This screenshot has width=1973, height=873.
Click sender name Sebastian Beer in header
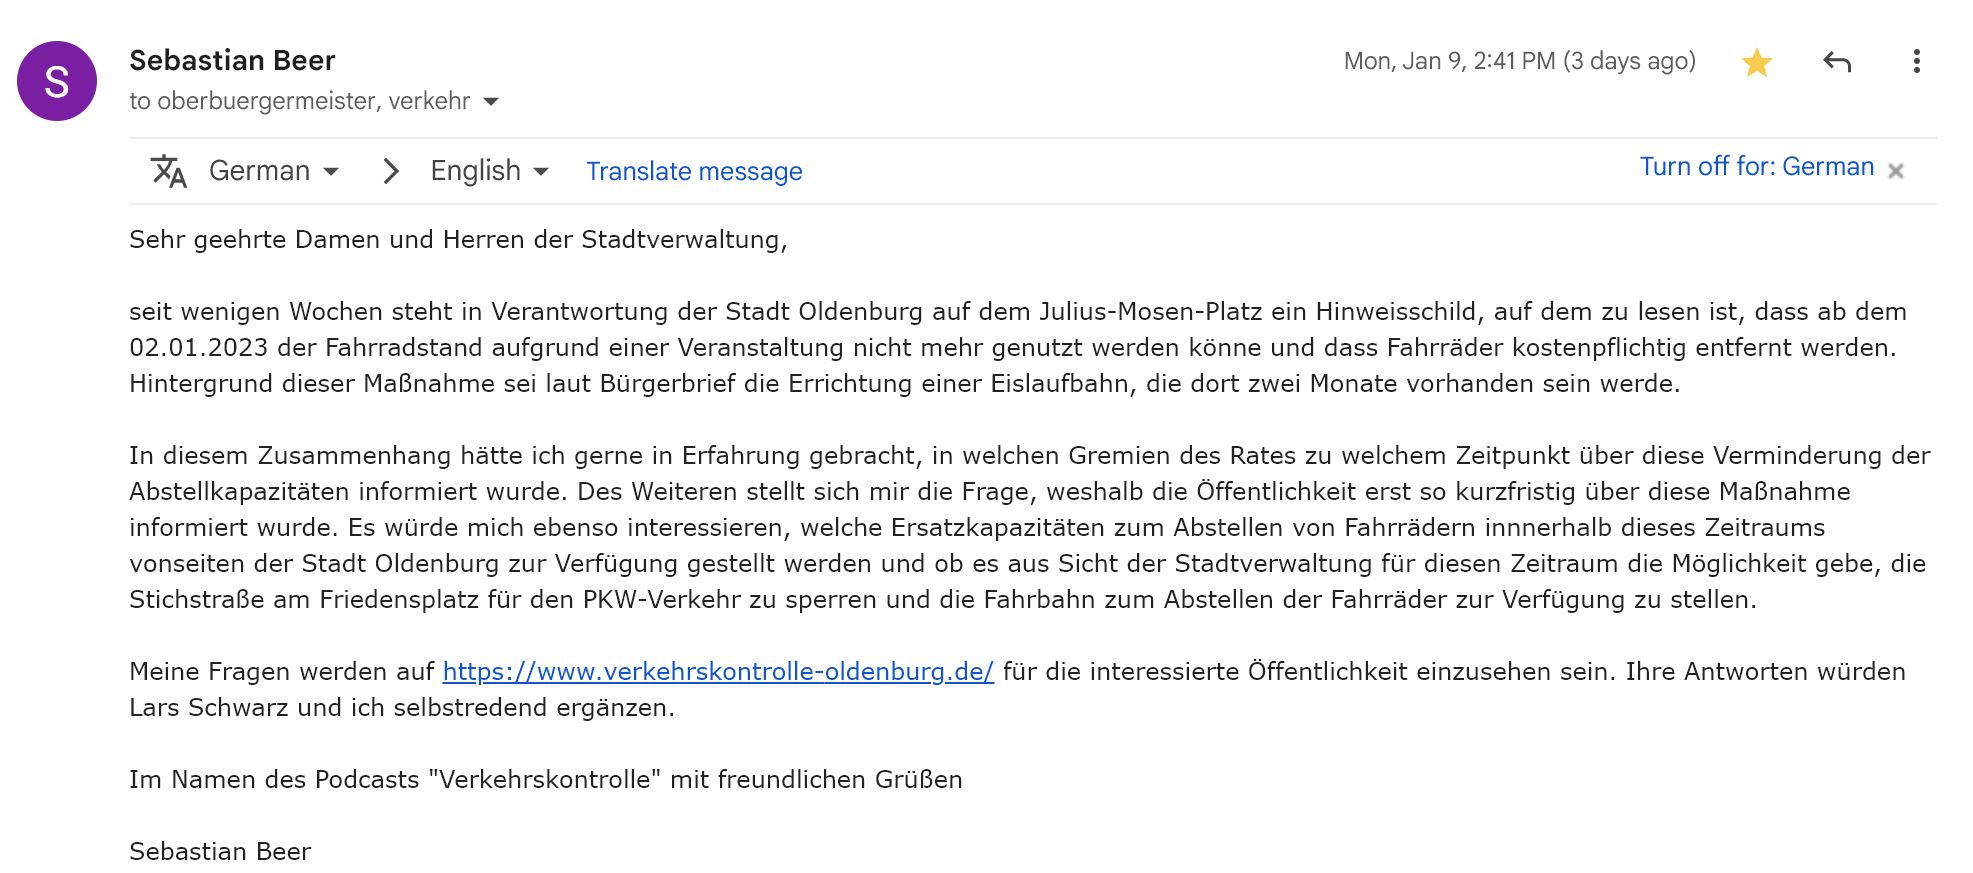click(x=232, y=61)
